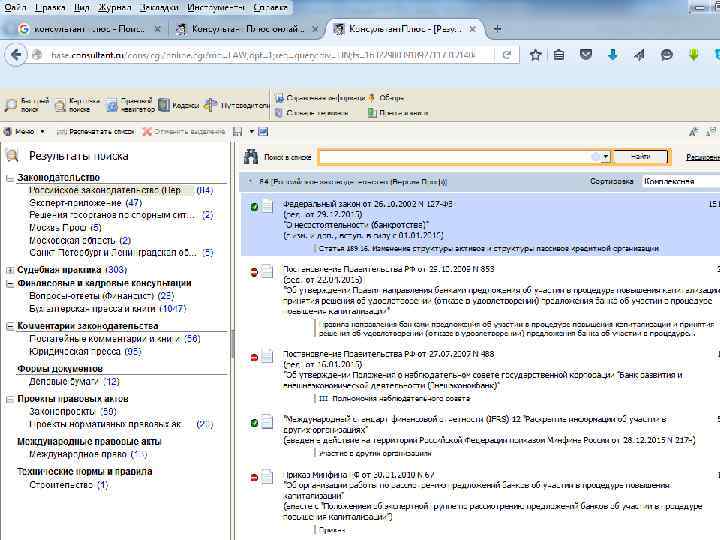This screenshot has height=540, width=720.
Task: Open the Вид menu
Action: click(81, 8)
